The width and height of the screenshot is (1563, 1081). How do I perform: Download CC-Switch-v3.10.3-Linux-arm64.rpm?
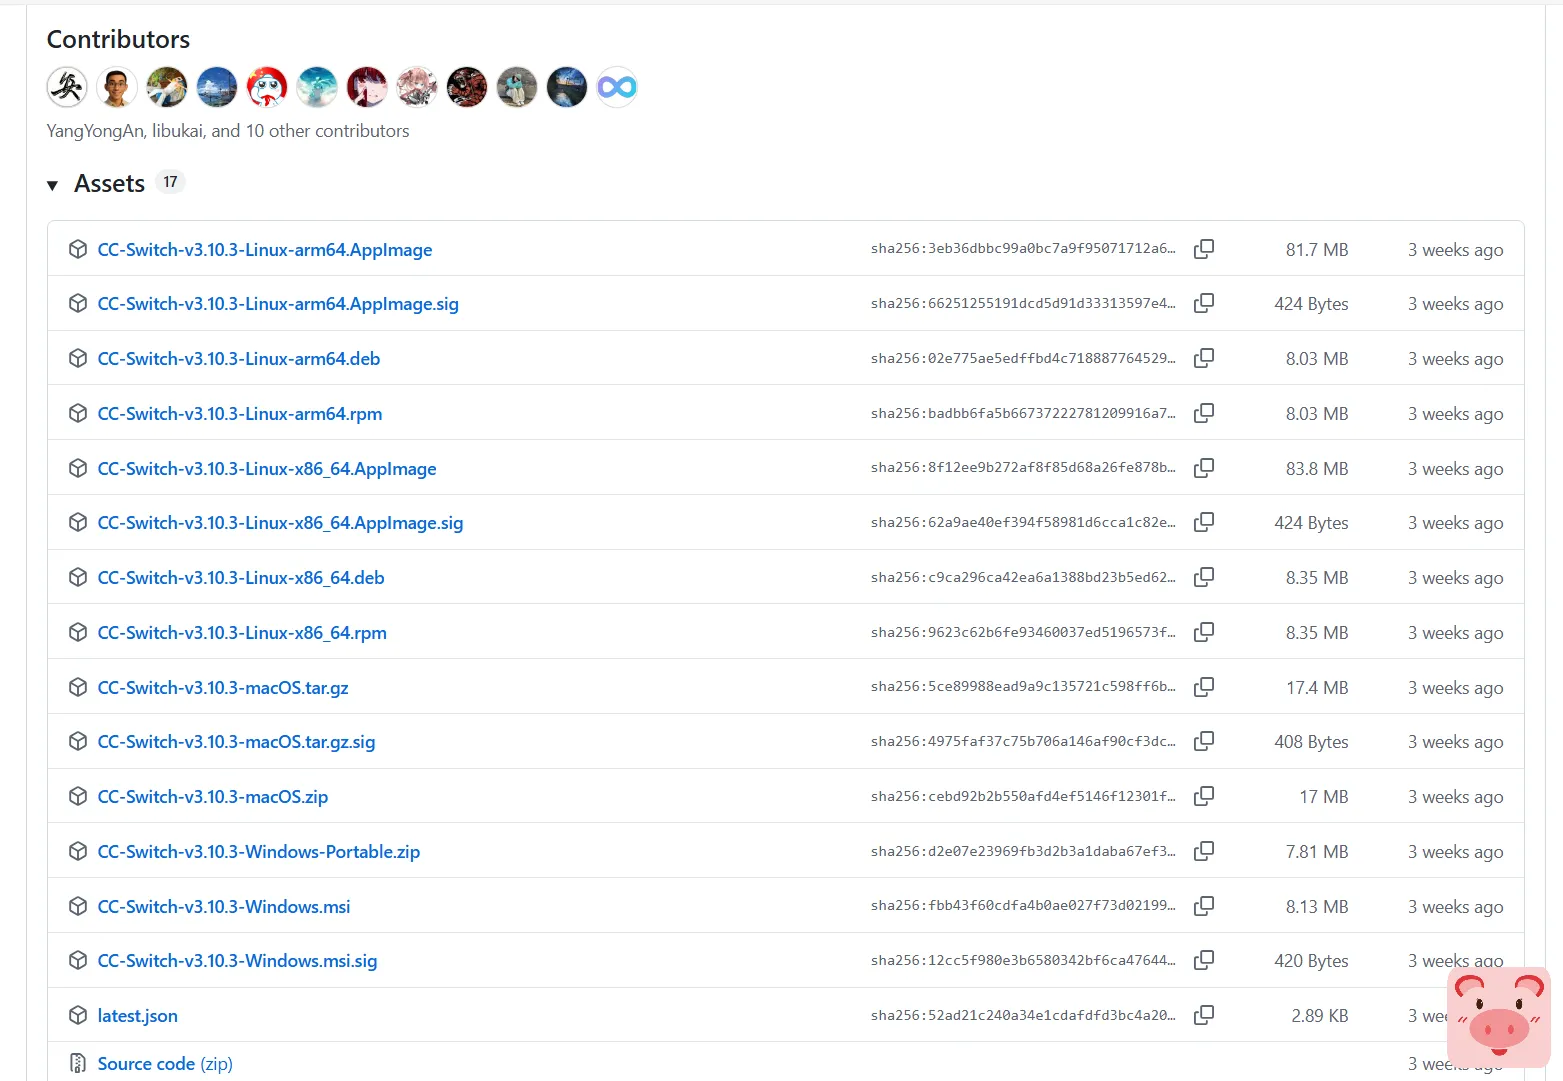(x=240, y=414)
